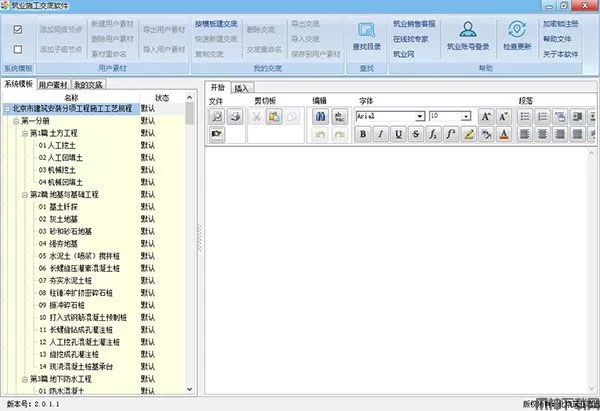600x411 pixels.
Task: Collapse the 第1篇 土方工程 tree node
Action: point(25,133)
